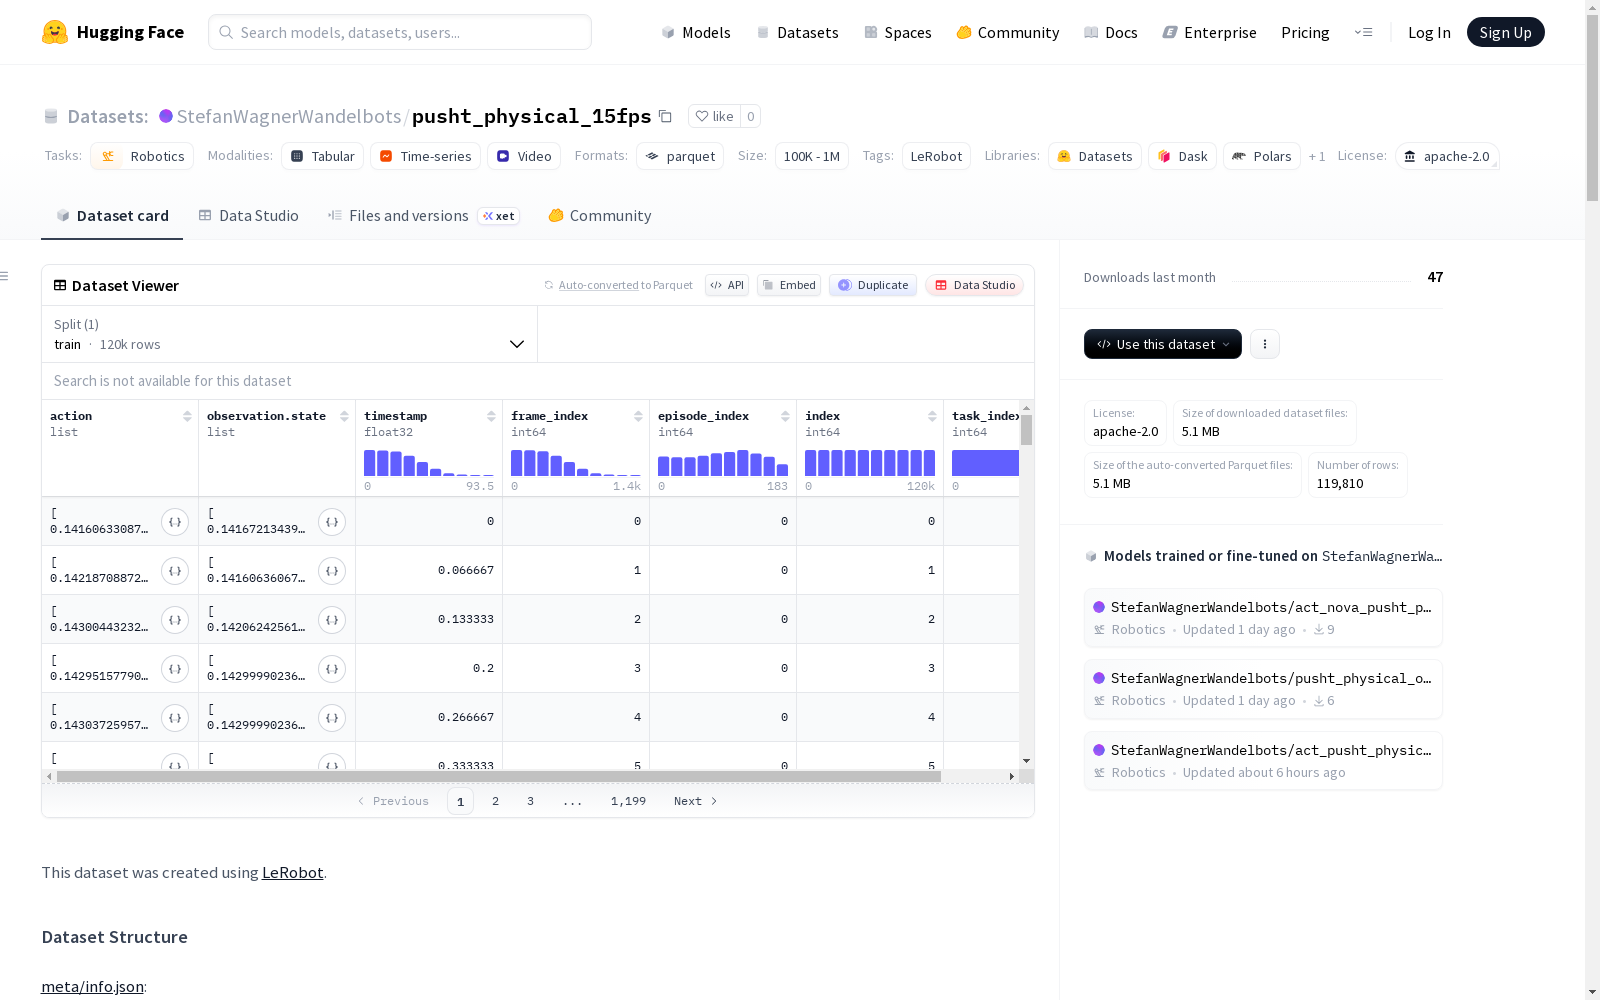Screen dimensions: 1600x1000
Task: Open the Use this dataset dropdown
Action: point(1163,344)
